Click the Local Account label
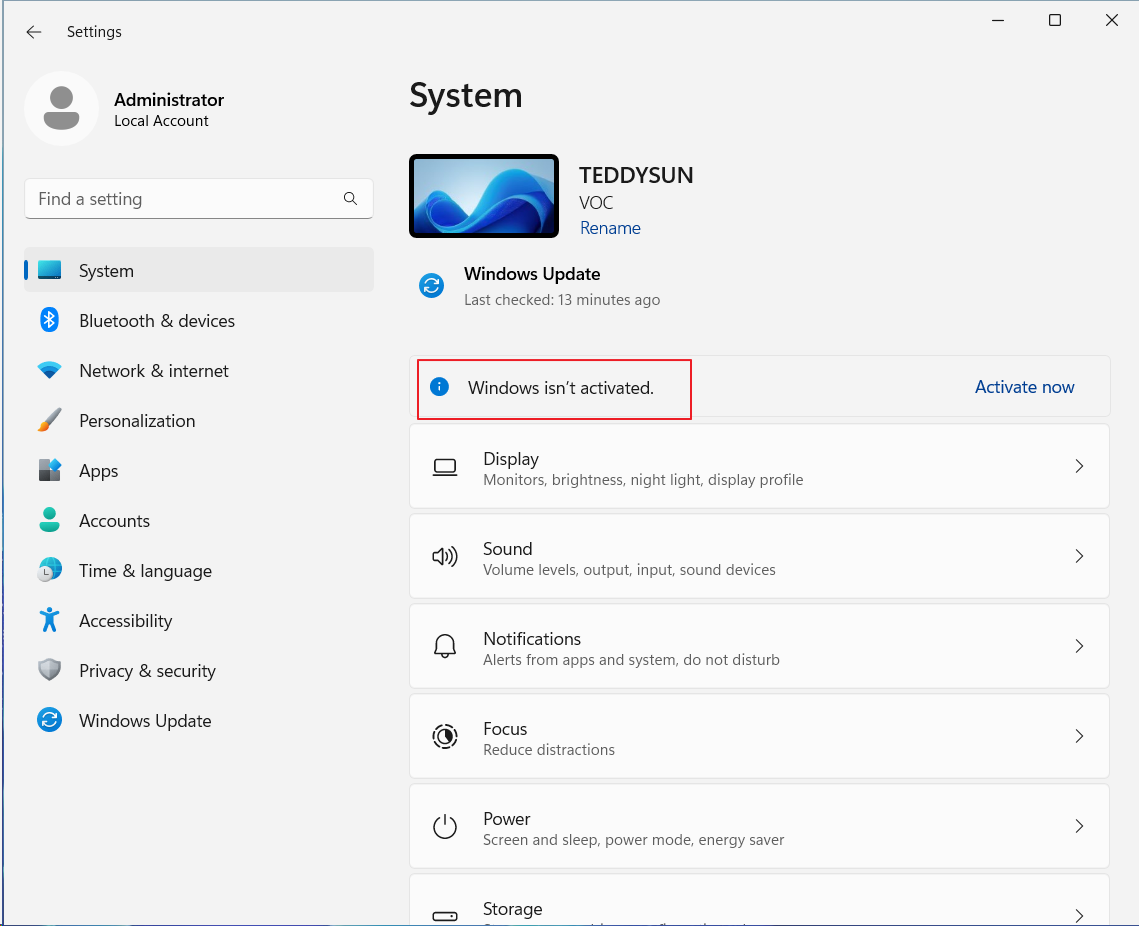 pyautogui.click(x=161, y=121)
